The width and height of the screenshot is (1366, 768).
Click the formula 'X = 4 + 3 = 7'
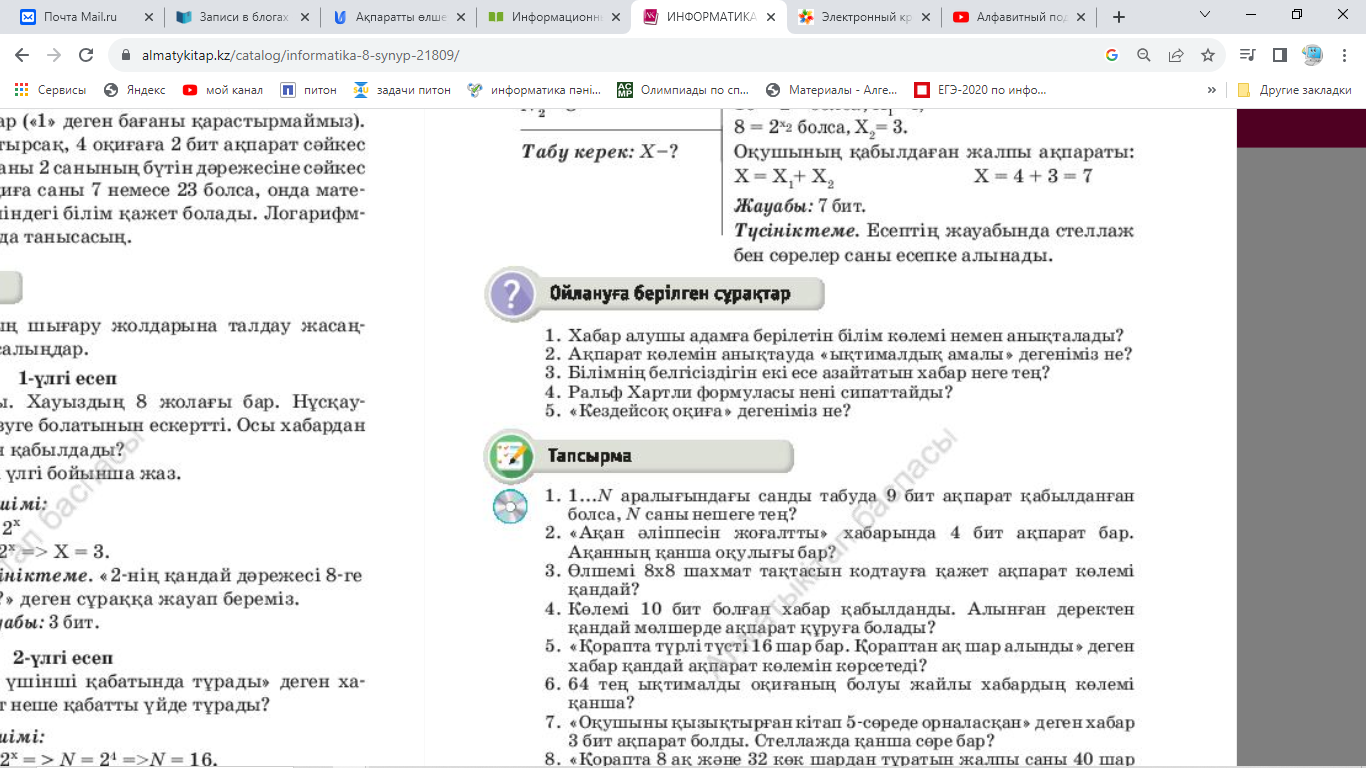pyautogui.click(x=1033, y=176)
